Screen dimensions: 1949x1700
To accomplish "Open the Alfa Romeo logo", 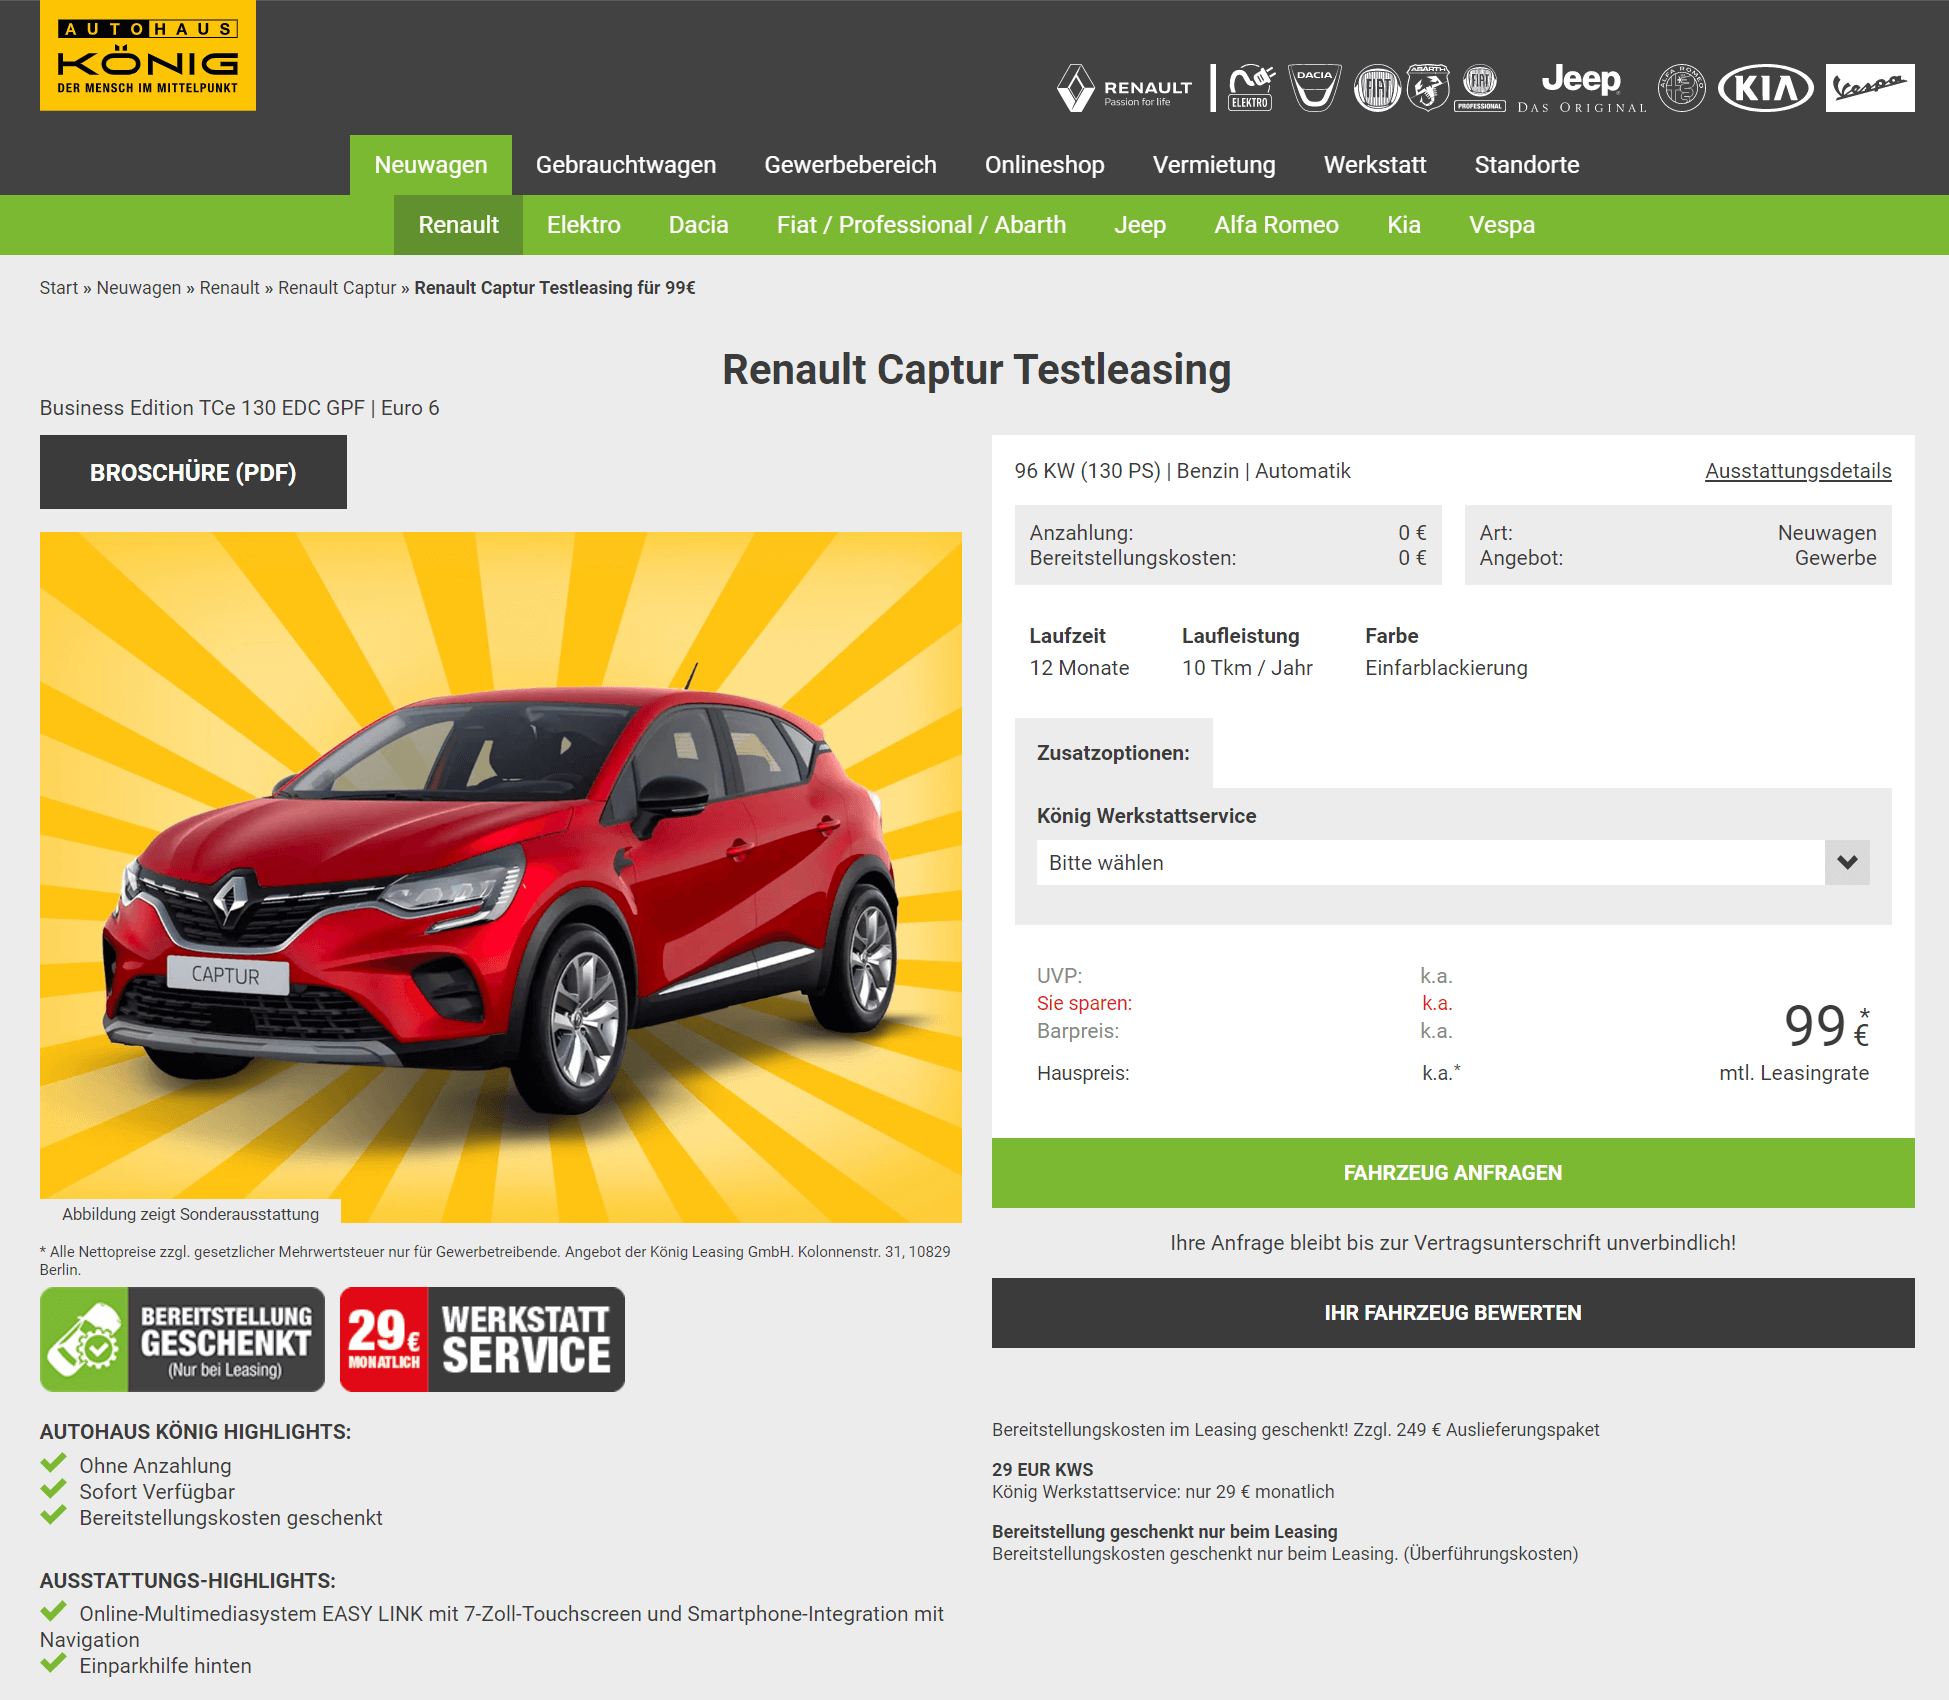I will (x=1682, y=88).
